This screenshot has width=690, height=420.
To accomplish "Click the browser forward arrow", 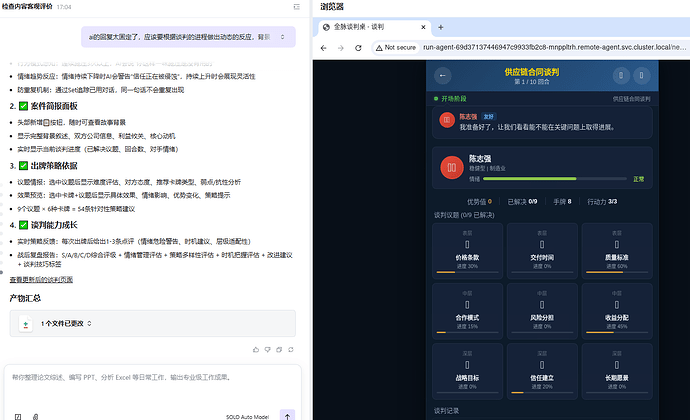I will (x=341, y=48).
